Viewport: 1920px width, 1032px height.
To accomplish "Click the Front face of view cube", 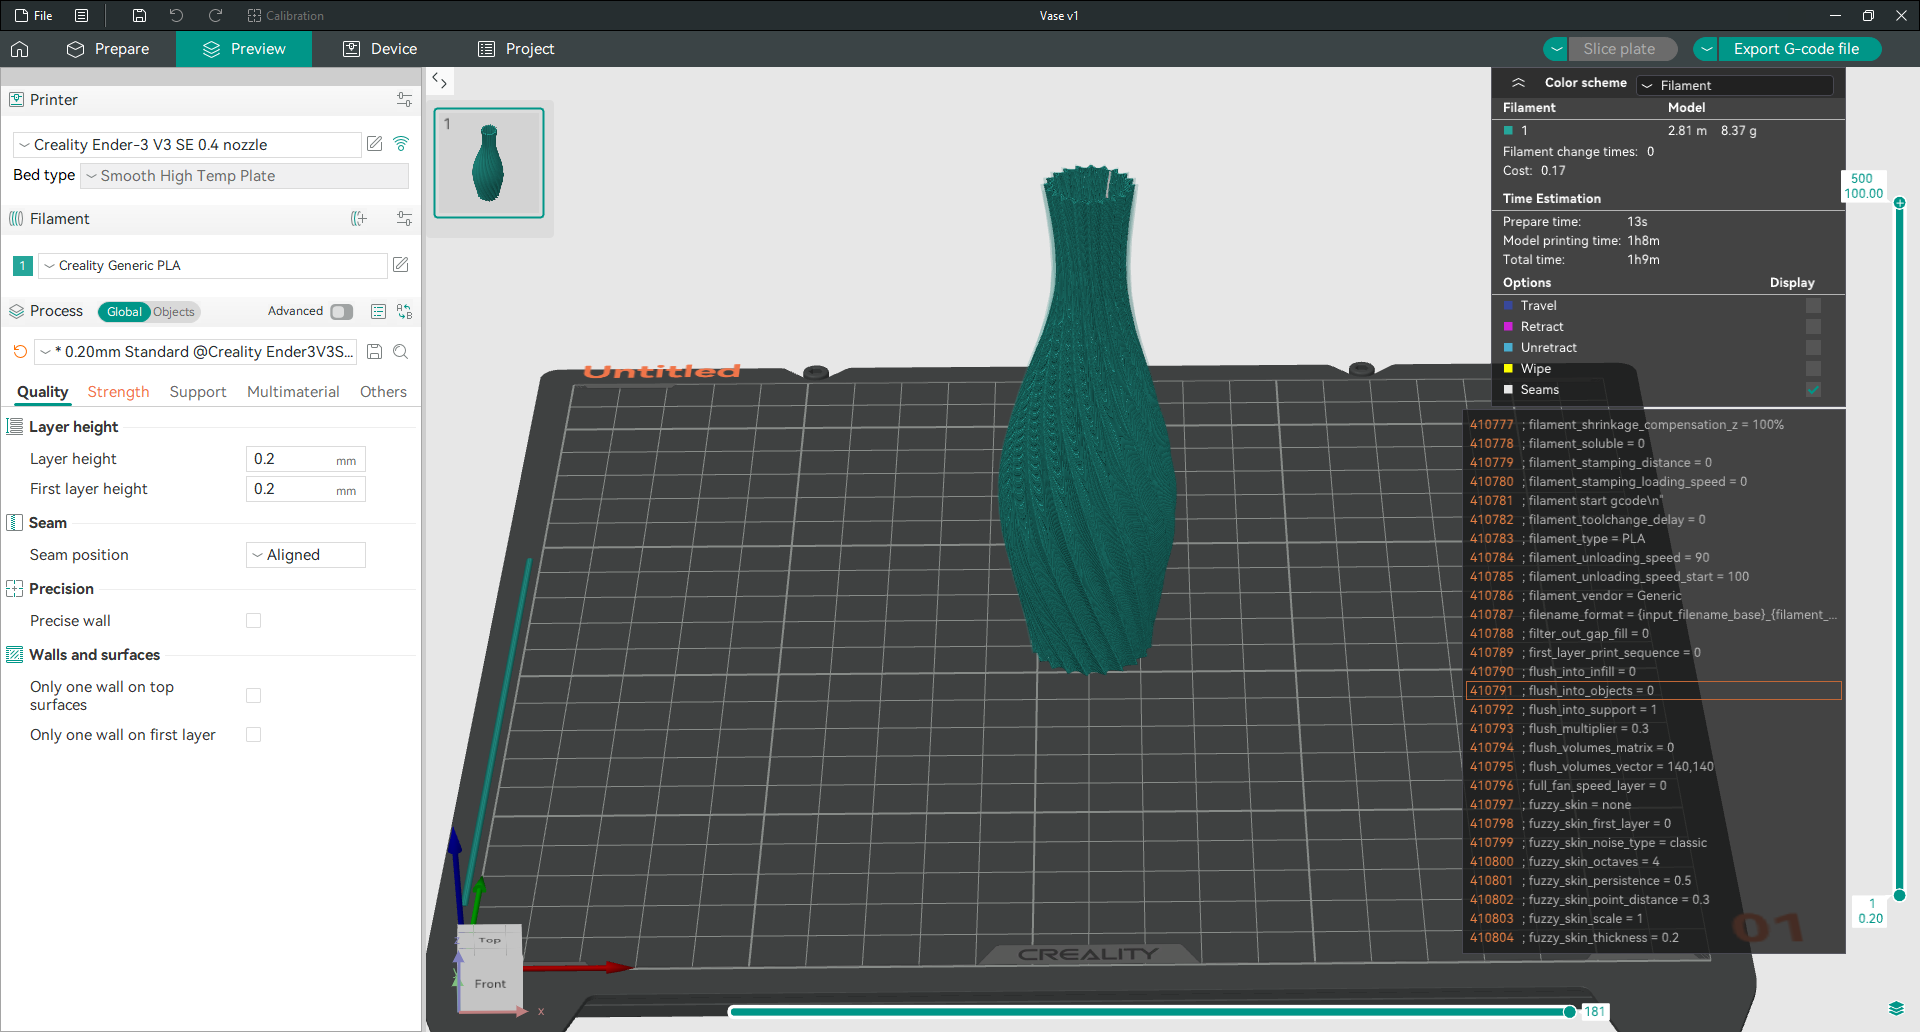I will pos(490,984).
